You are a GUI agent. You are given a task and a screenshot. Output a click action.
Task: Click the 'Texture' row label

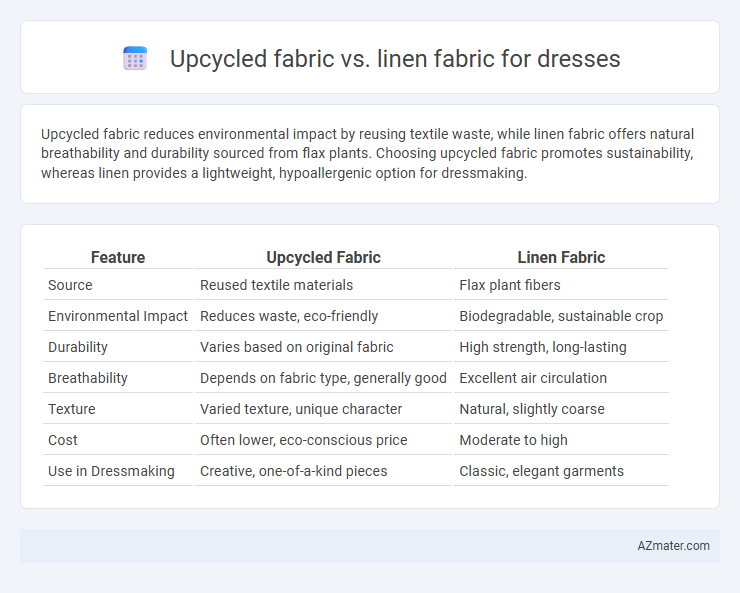tap(72, 409)
